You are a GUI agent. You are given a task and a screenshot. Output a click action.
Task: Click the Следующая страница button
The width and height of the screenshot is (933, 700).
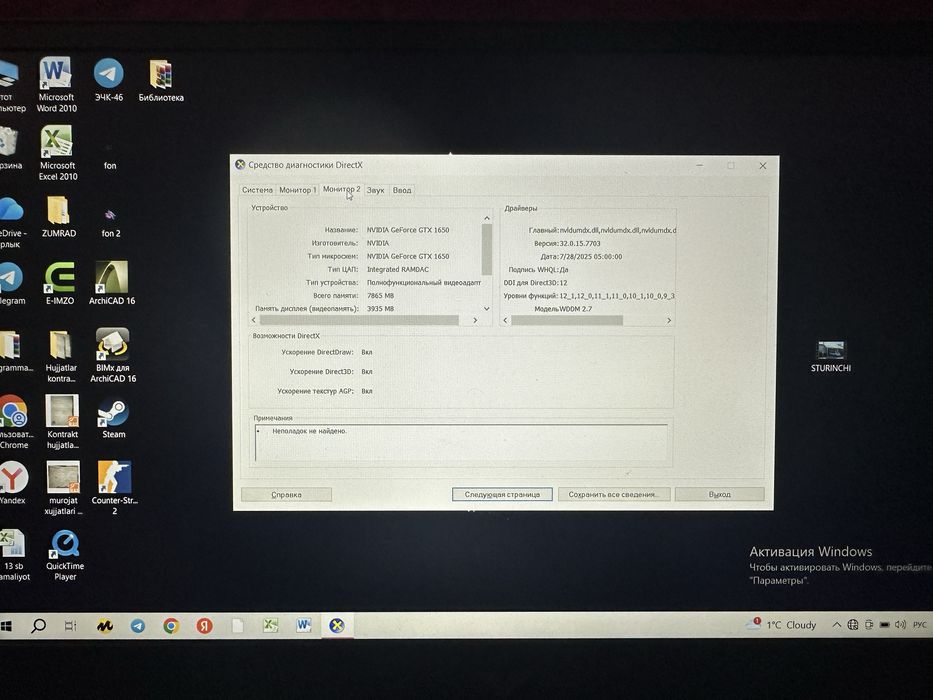click(502, 495)
